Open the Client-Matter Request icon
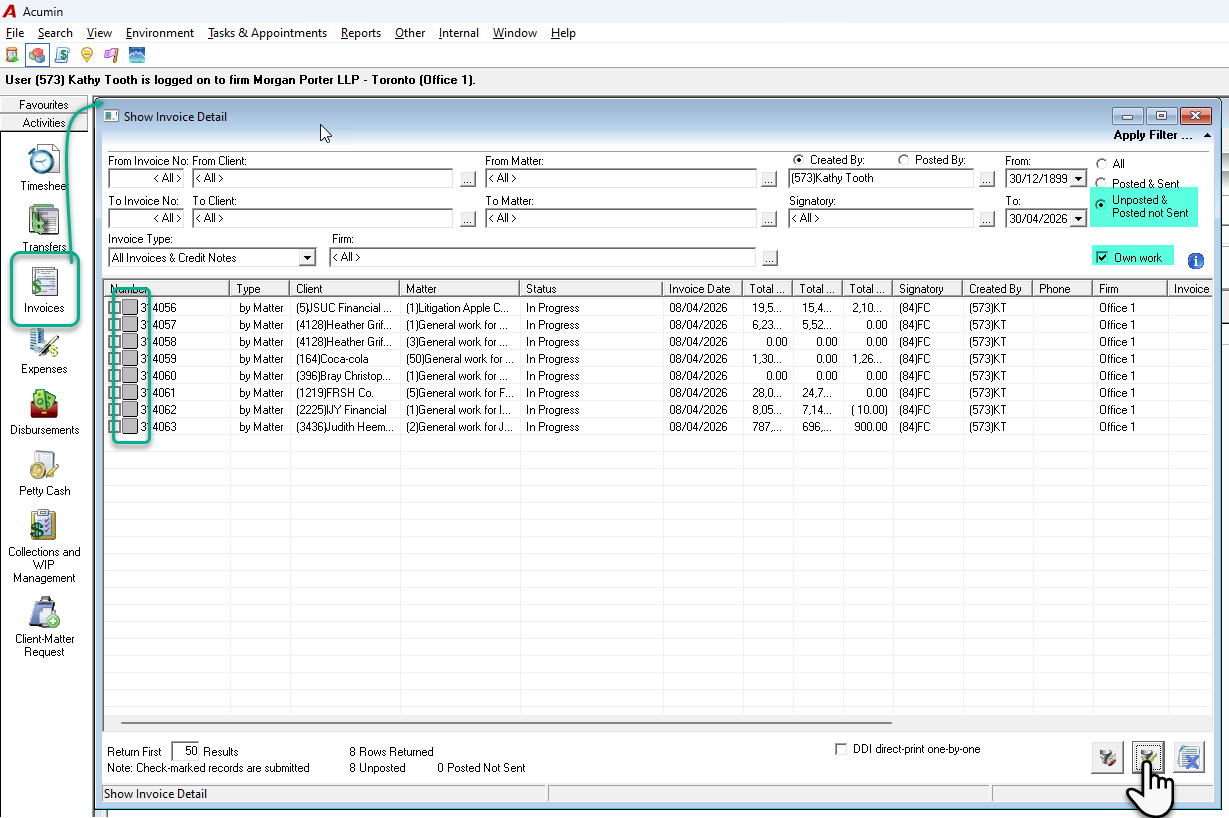 [x=44, y=613]
